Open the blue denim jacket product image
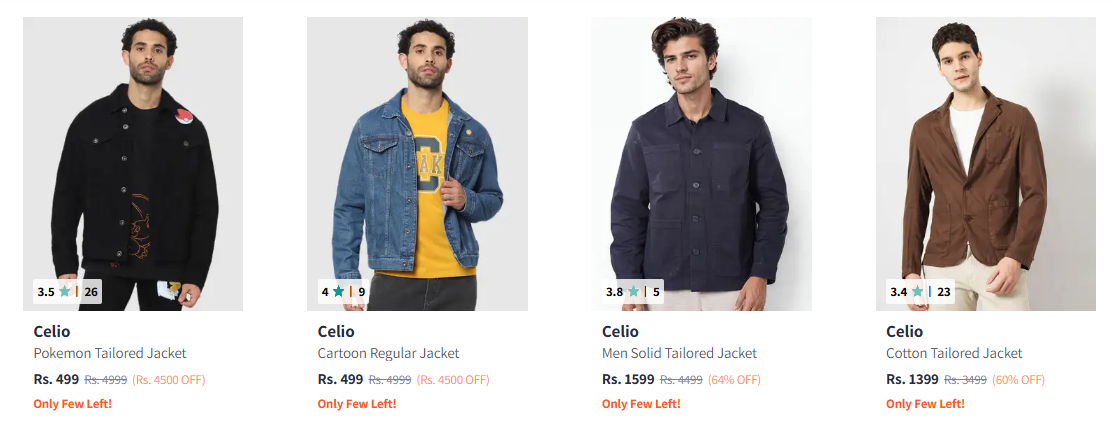Screen dimensions: 1115x437 point(417,160)
